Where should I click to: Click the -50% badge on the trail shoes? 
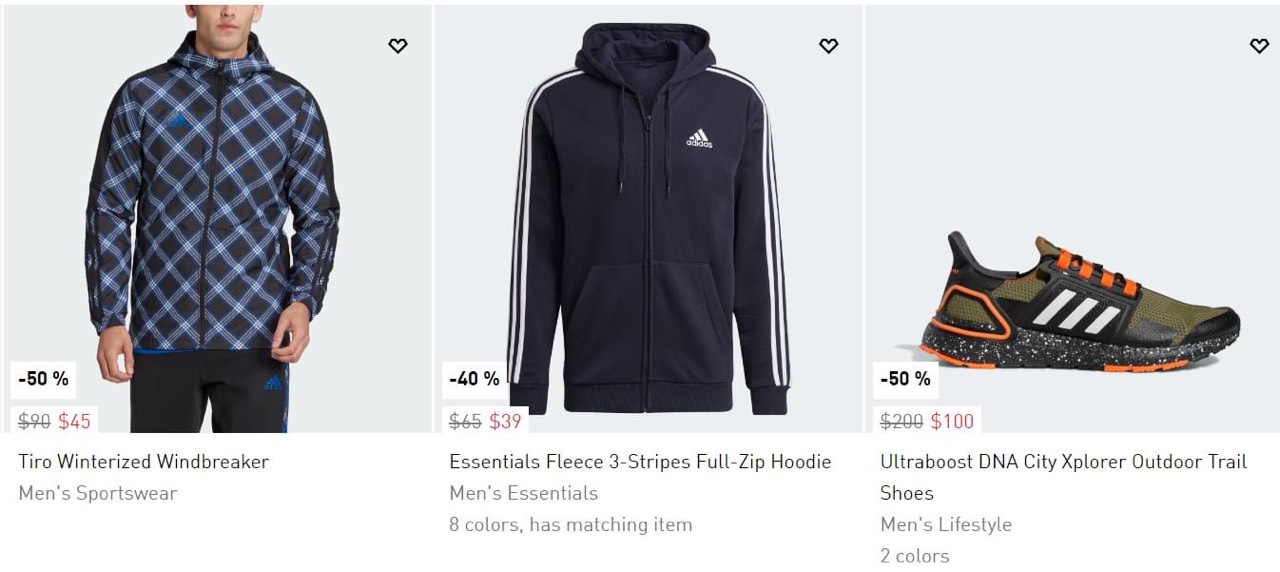coord(905,379)
